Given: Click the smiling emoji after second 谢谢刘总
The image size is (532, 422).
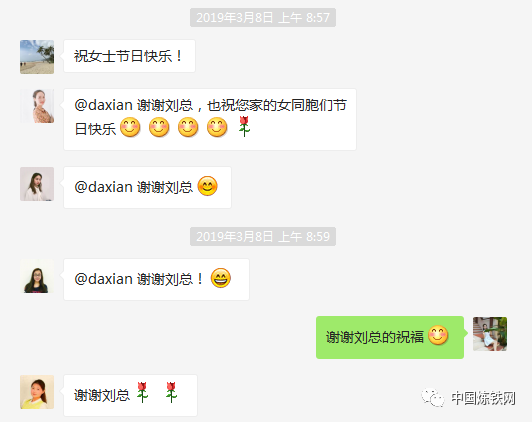Looking at the screenshot, I should coord(207,186).
